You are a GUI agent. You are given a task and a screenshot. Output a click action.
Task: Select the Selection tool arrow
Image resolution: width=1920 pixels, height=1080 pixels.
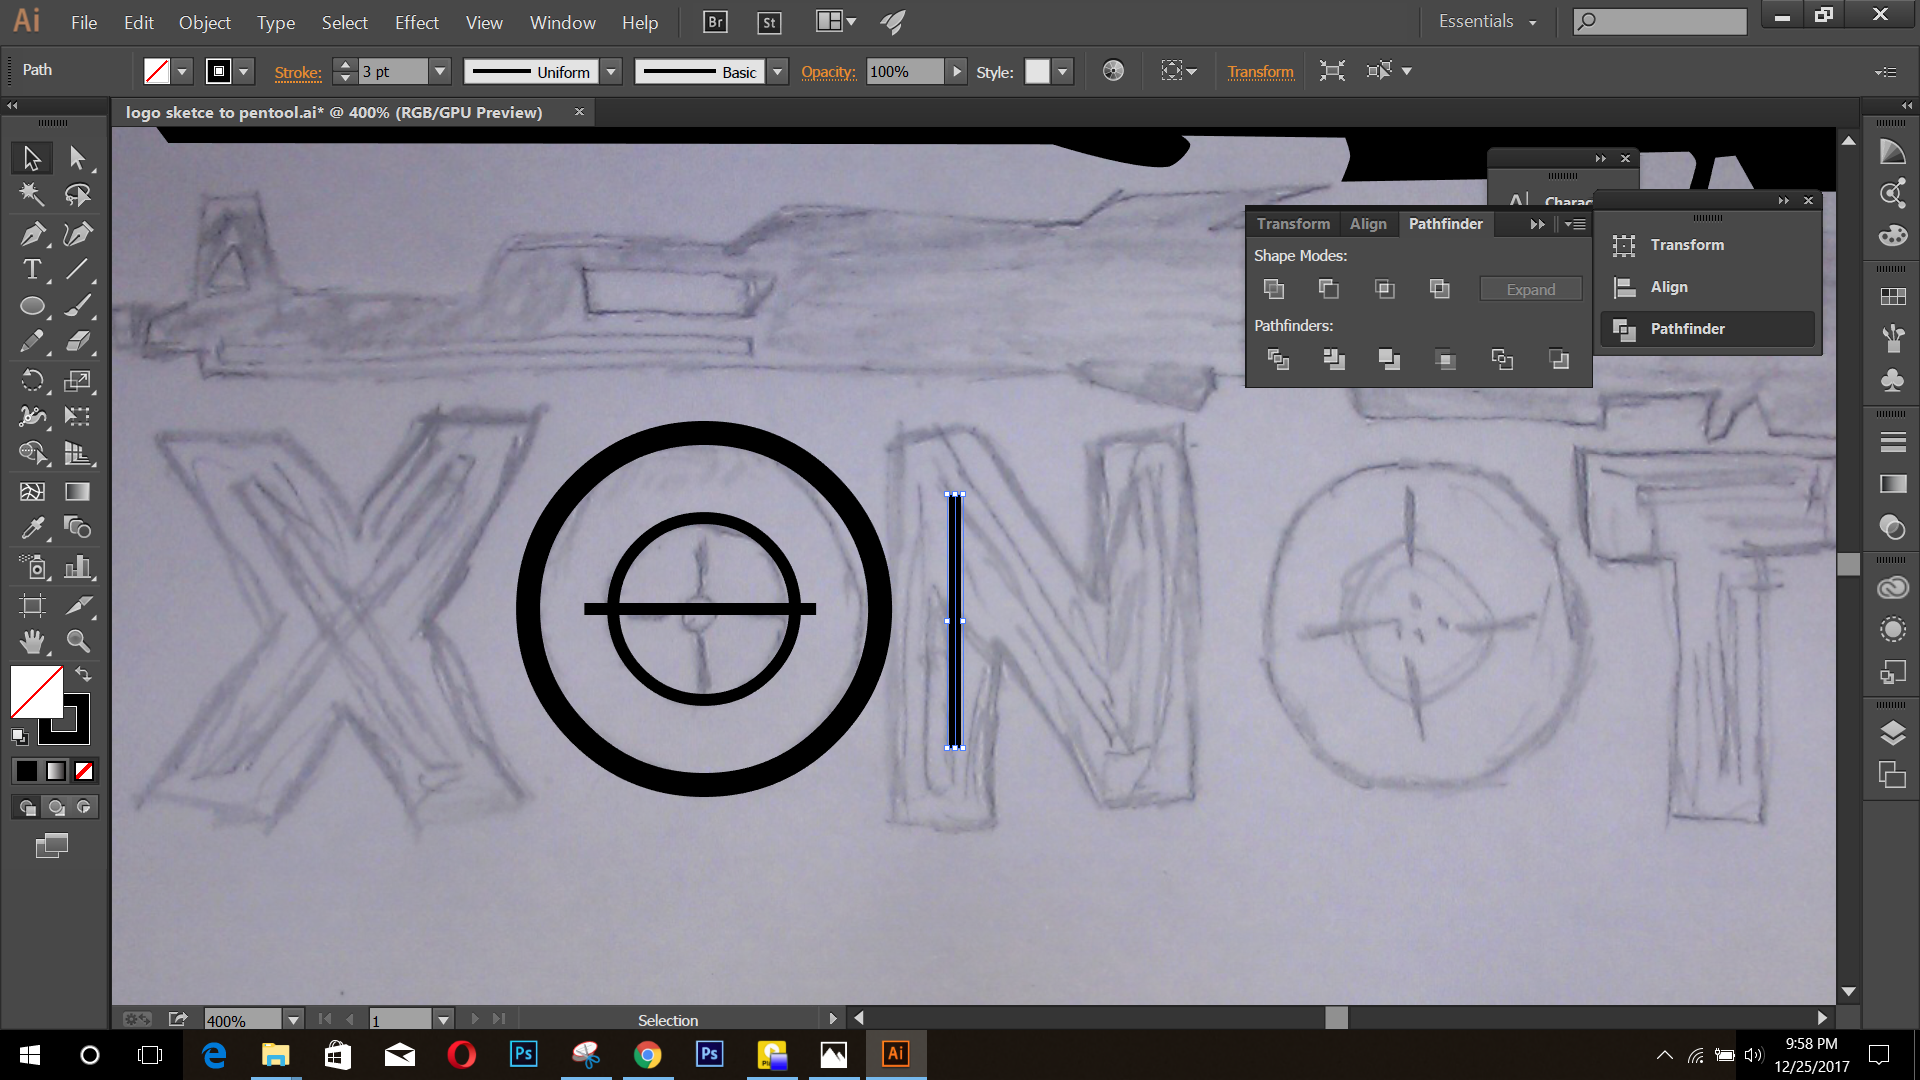click(32, 158)
